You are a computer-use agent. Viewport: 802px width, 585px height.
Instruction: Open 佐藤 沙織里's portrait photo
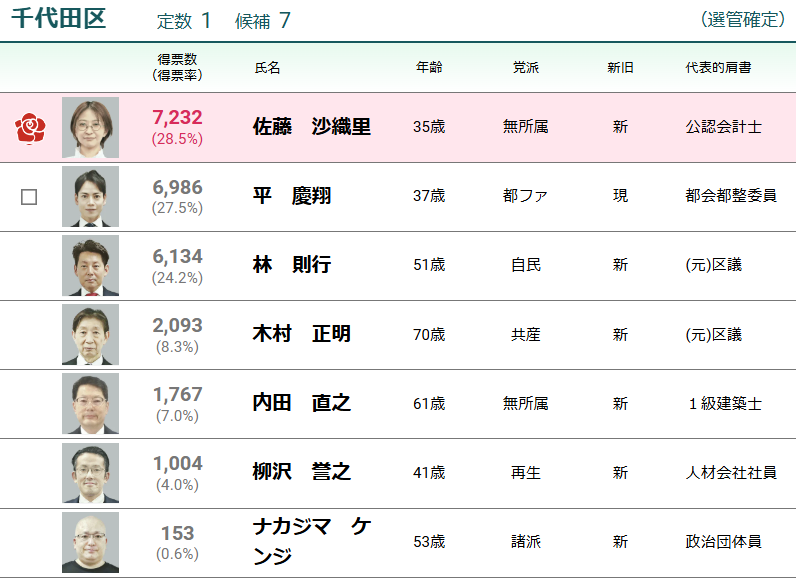91,127
